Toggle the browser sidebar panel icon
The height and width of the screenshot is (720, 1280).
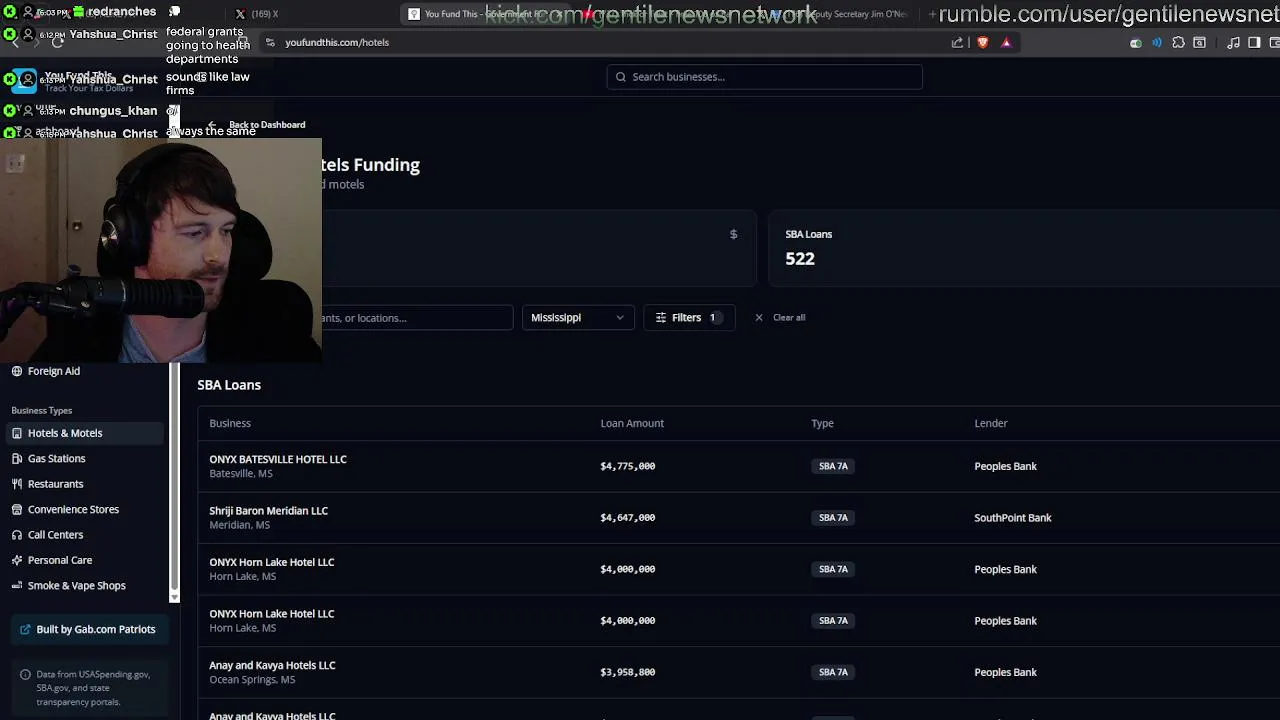point(1254,42)
